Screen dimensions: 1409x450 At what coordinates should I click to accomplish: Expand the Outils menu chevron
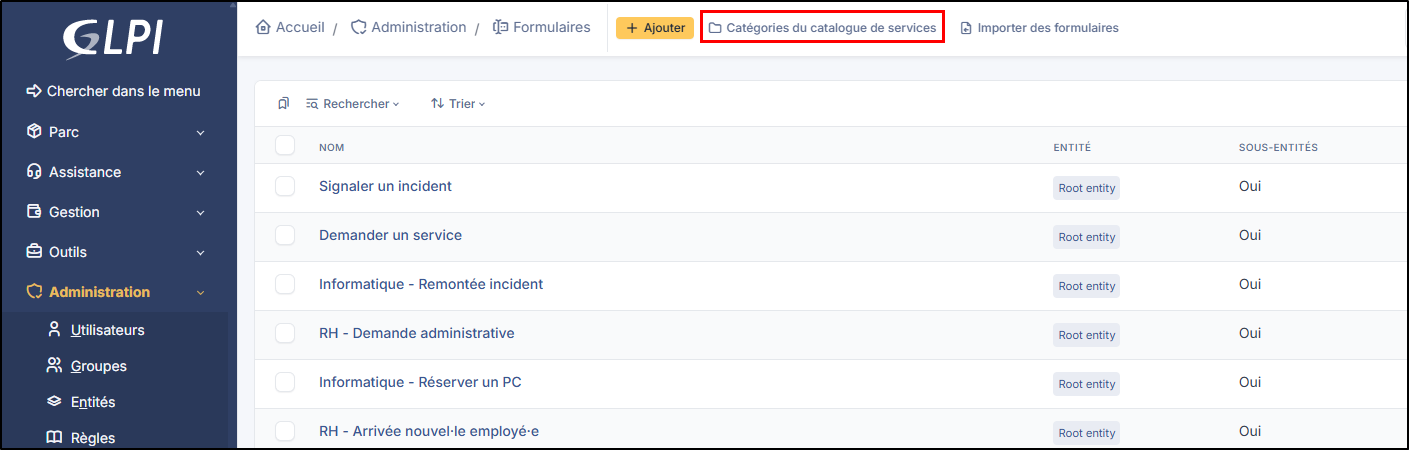pos(200,253)
